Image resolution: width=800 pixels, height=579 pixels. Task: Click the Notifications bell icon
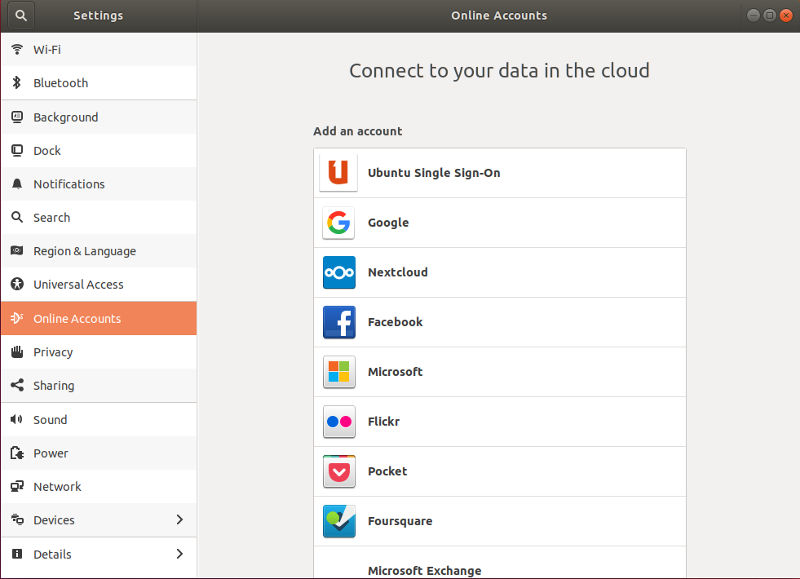pyautogui.click(x=16, y=184)
